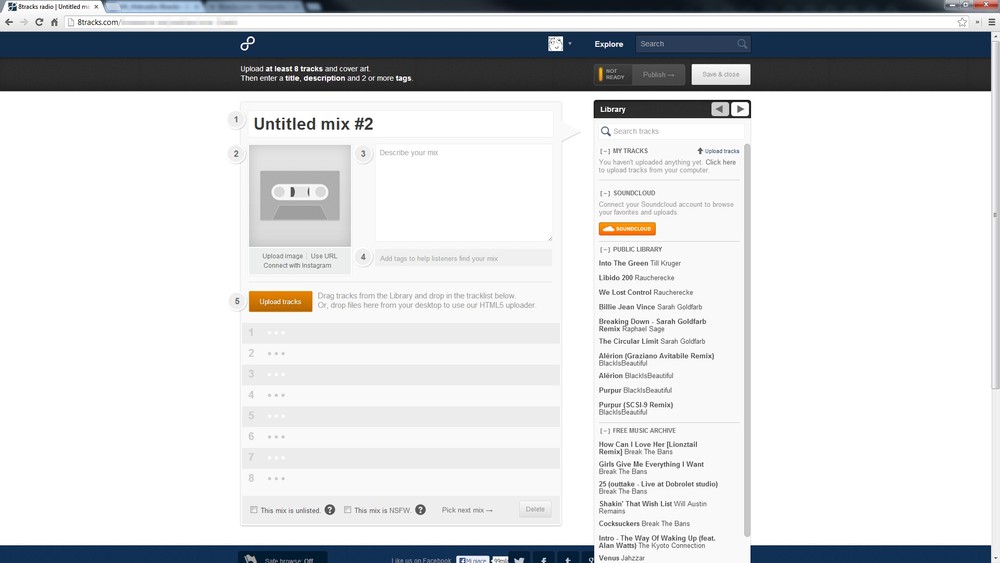The height and width of the screenshot is (563, 1000).
Task: Select track The Circular Limit
Action: (652, 342)
